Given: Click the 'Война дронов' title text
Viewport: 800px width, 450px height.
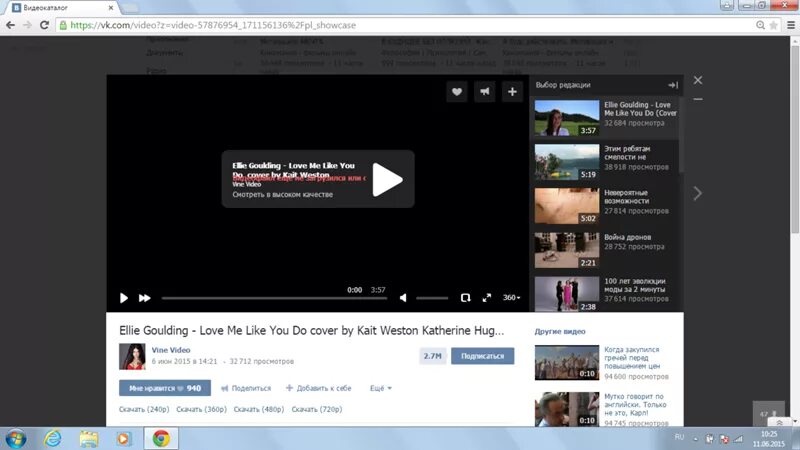Looking at the screenshot, I should point(628,237).
